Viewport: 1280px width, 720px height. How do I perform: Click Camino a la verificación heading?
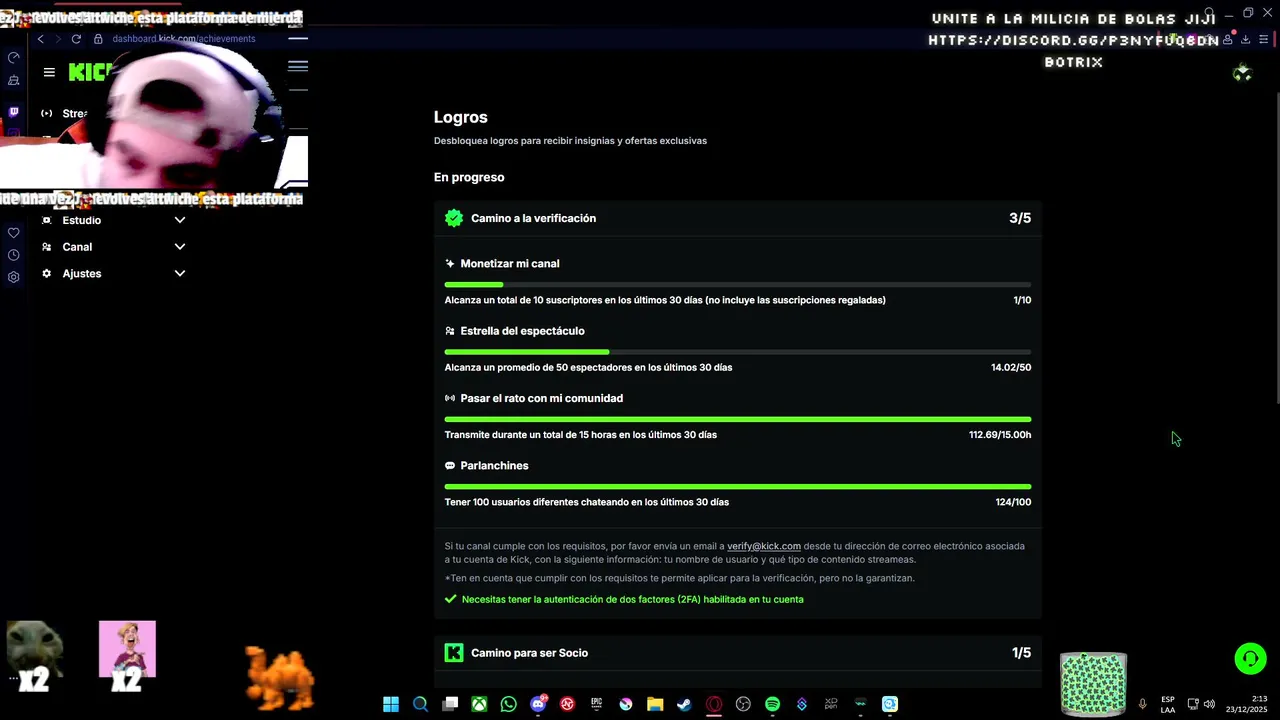tap(533, 218)
